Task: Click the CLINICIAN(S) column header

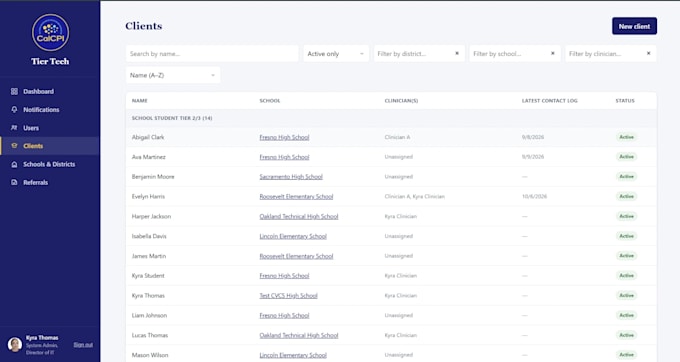Action: point(401,101)
